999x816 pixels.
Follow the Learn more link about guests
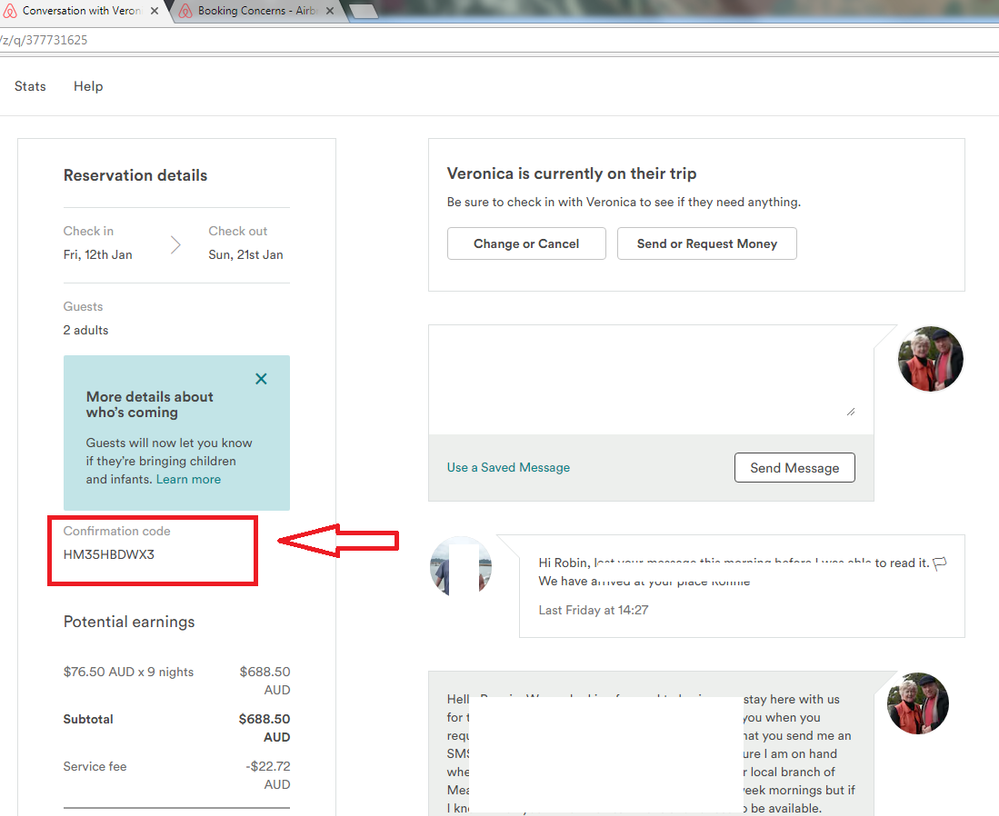point(188,479)
